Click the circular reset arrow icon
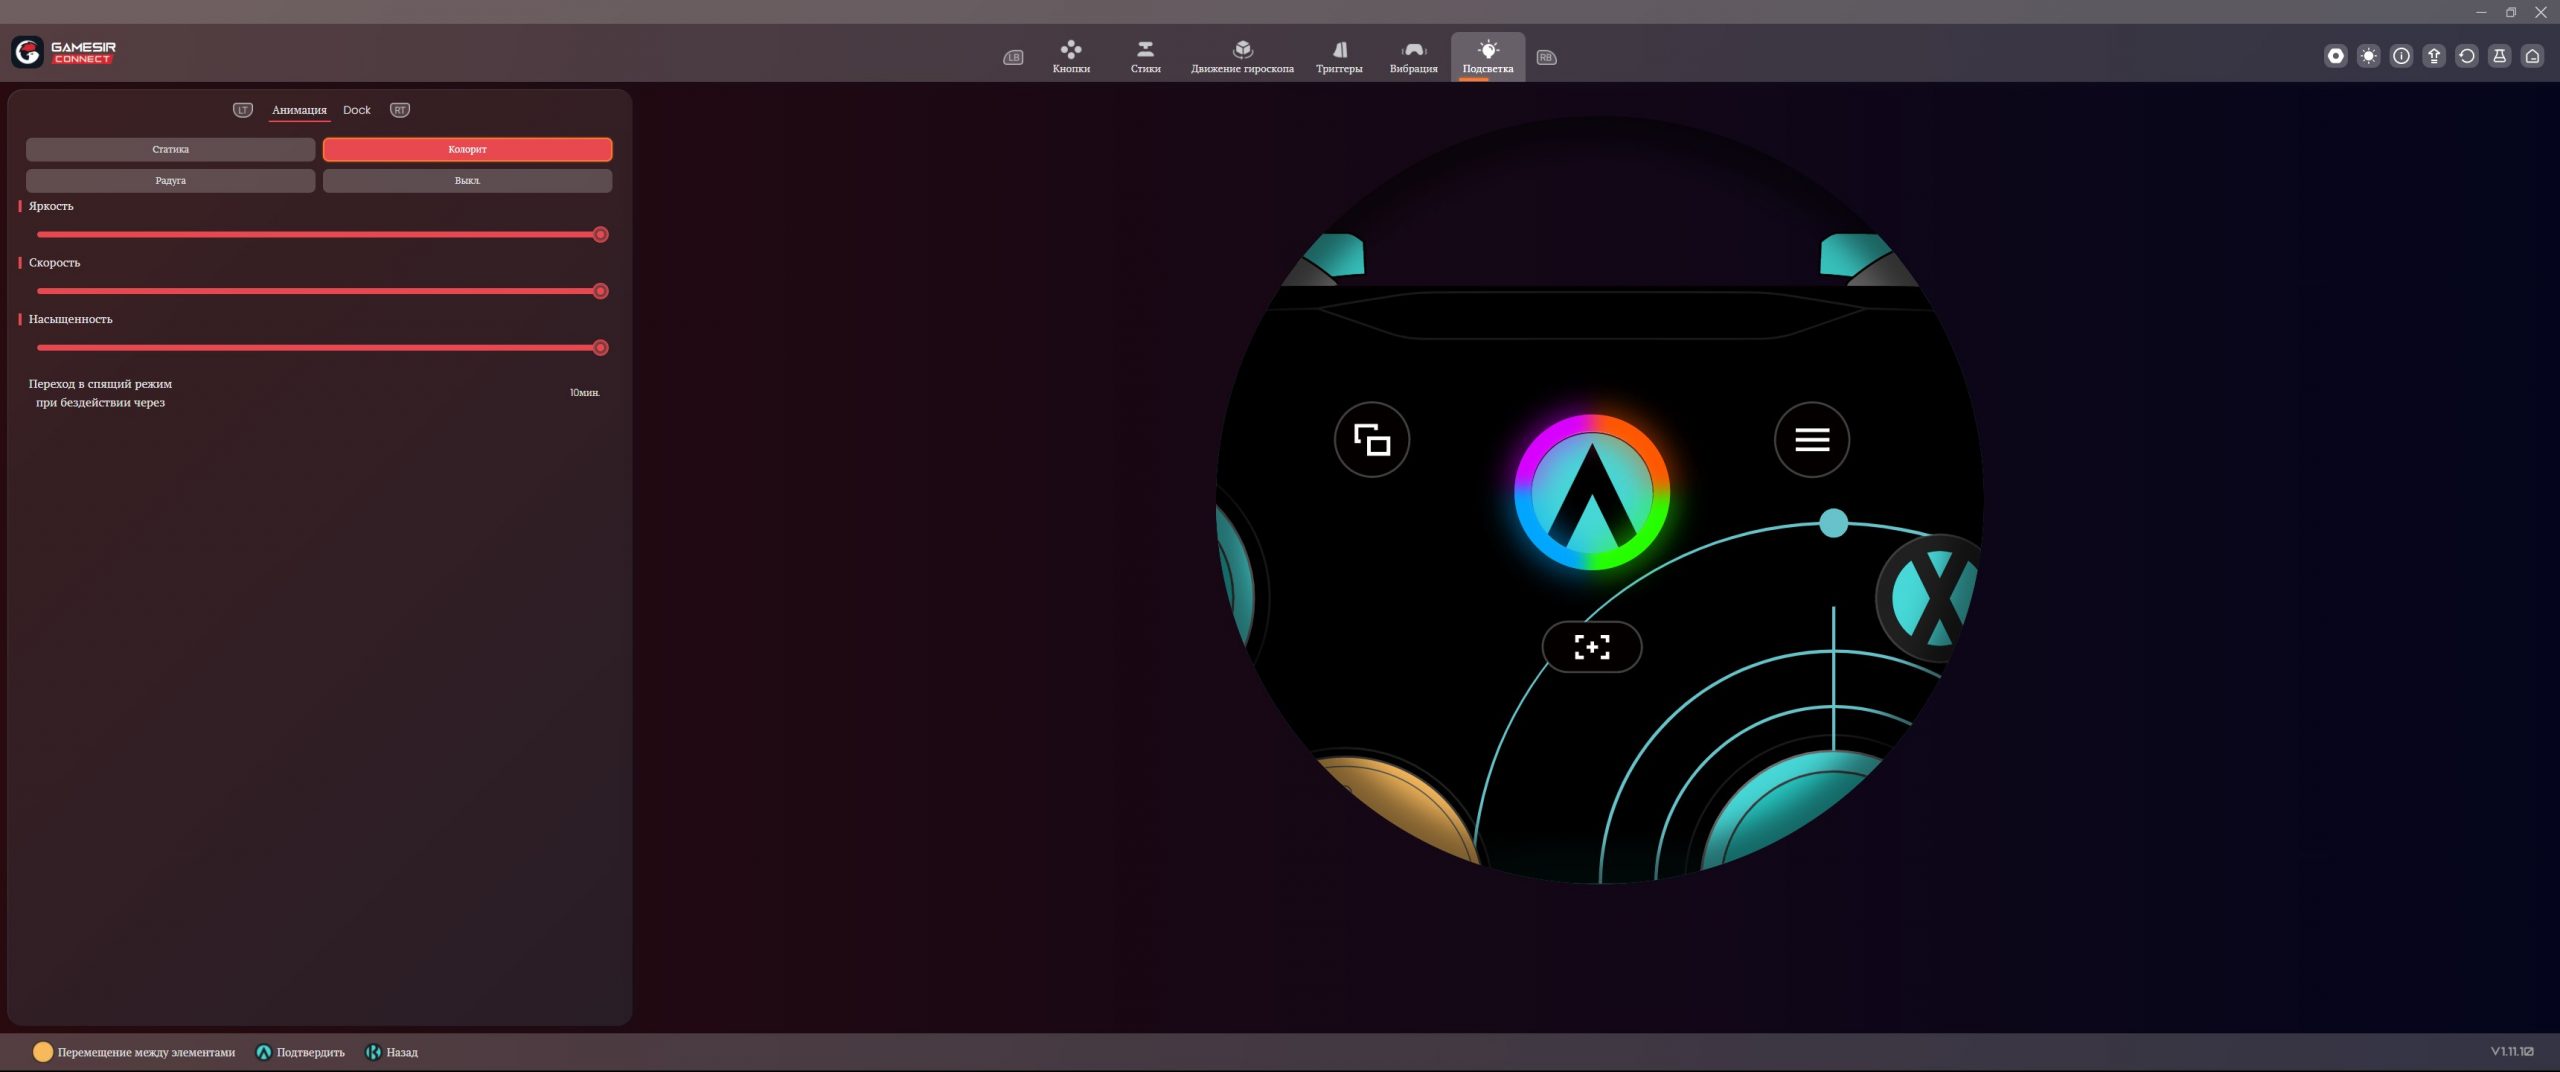2560x1072 pixels. point(2467,56)
